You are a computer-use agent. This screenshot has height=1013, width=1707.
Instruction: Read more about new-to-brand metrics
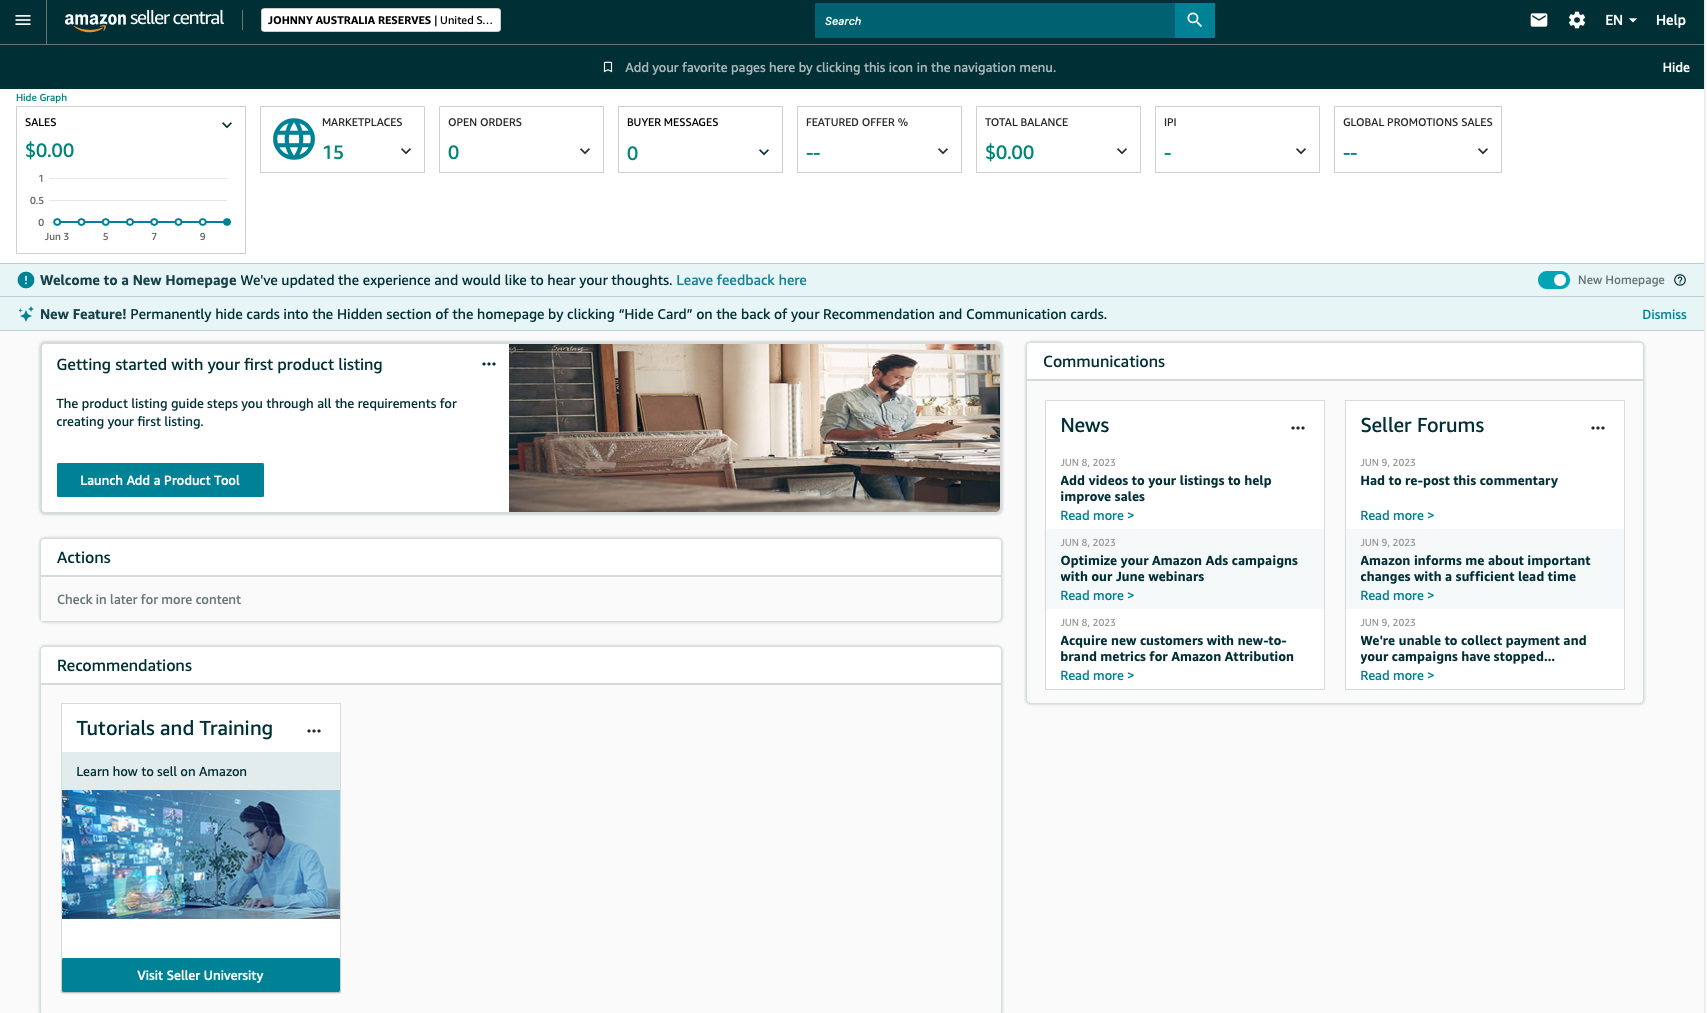[x=1097, y=676]
